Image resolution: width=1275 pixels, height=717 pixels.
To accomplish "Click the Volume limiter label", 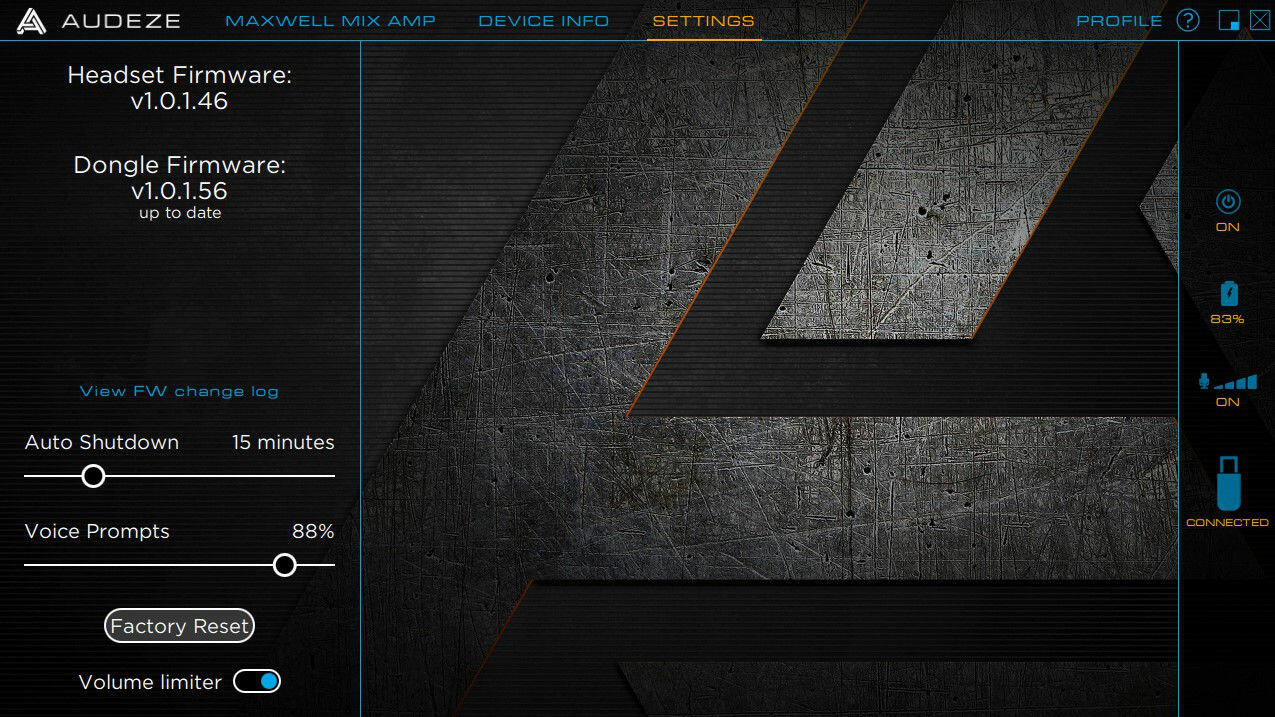I will coord(150,682).
